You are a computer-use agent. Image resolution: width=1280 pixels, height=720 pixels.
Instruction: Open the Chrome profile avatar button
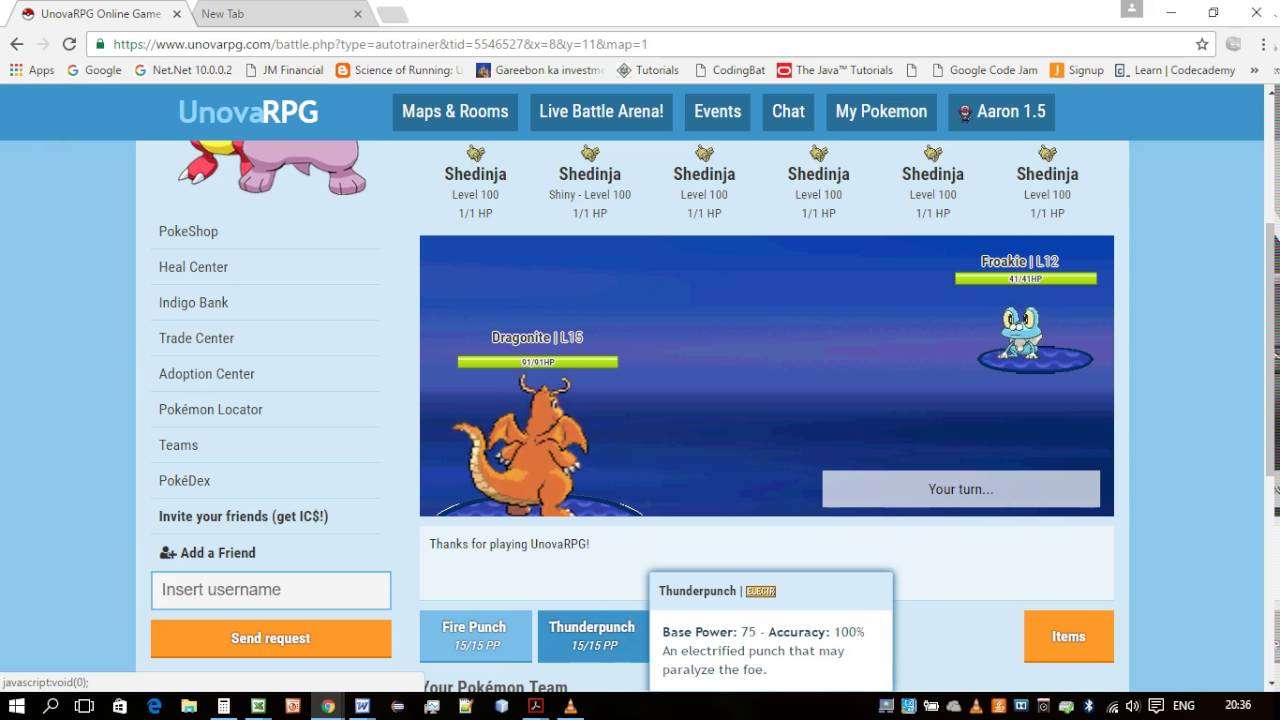[x=1132, y=9]
